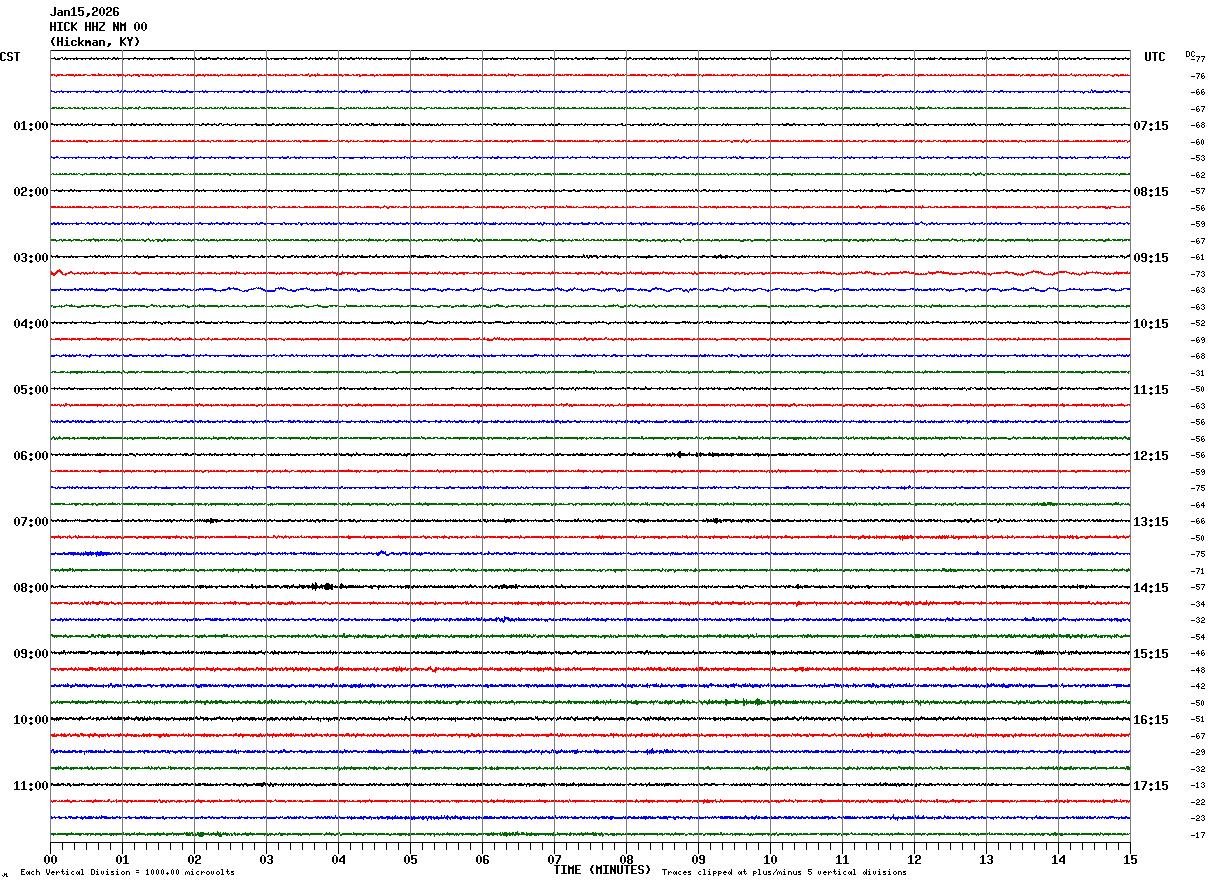This screenshot has width=1210, height=886.
Task: Click the 12:15 UTC time label
Action: pos(1151,456)
